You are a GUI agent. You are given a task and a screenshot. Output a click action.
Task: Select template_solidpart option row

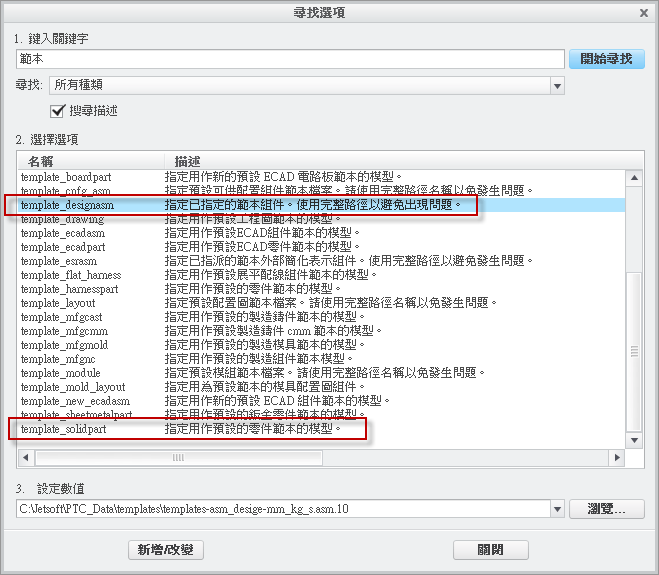click(x=66, y=429)
